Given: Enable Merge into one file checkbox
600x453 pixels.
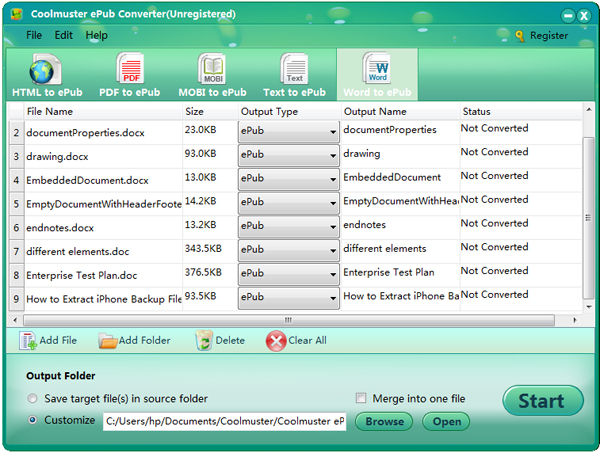Looking at the screenshot, I should point(361,398).
